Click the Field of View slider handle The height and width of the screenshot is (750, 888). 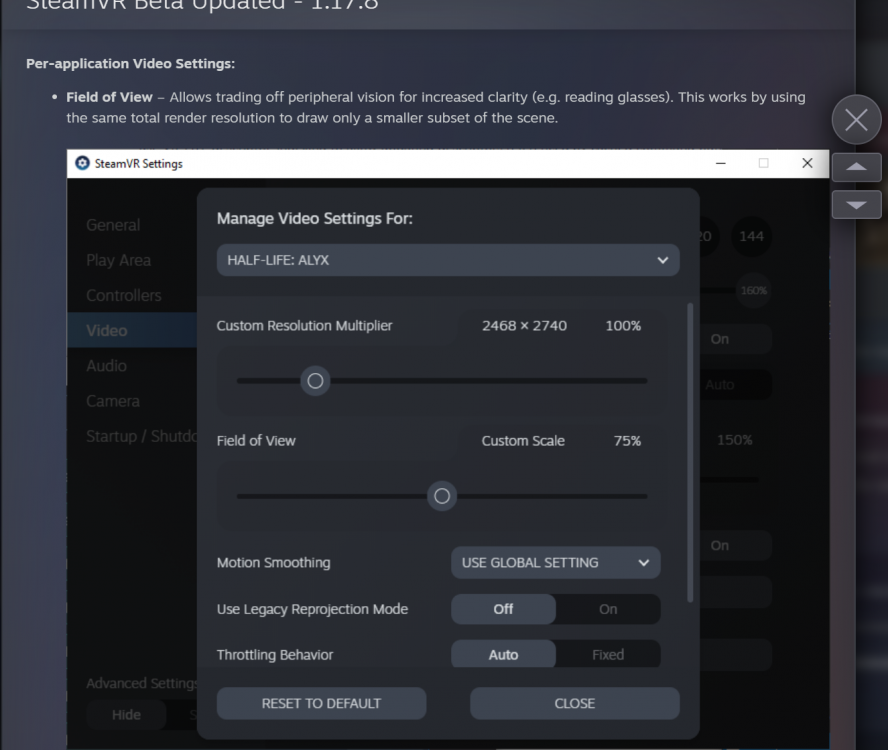[442, 496]
